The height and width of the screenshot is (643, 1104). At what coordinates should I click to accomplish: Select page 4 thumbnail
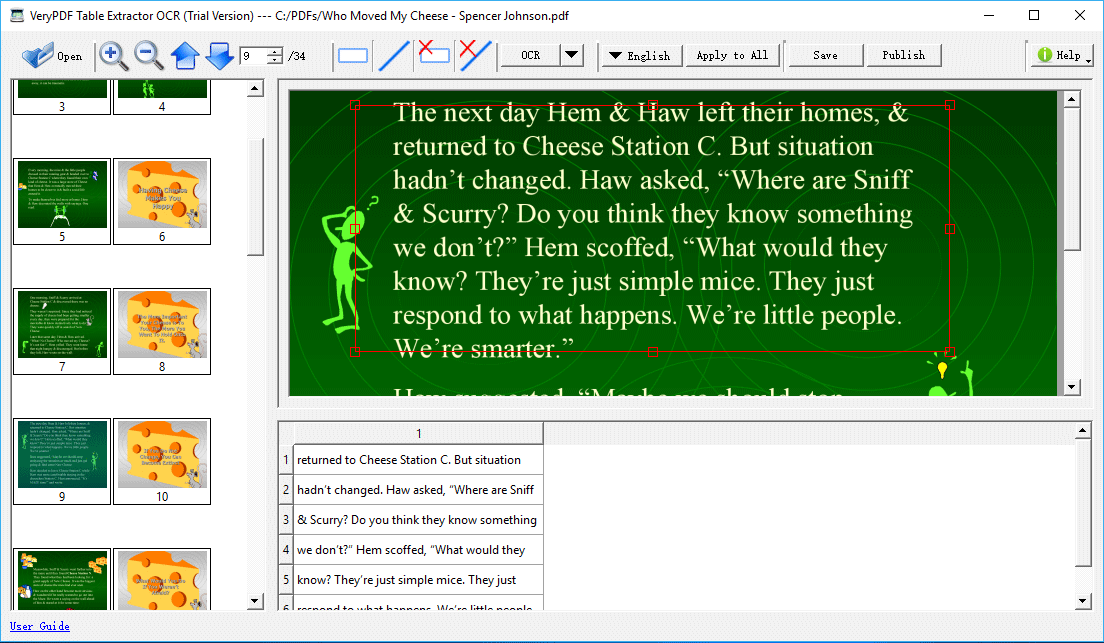(x=162, y=96)
